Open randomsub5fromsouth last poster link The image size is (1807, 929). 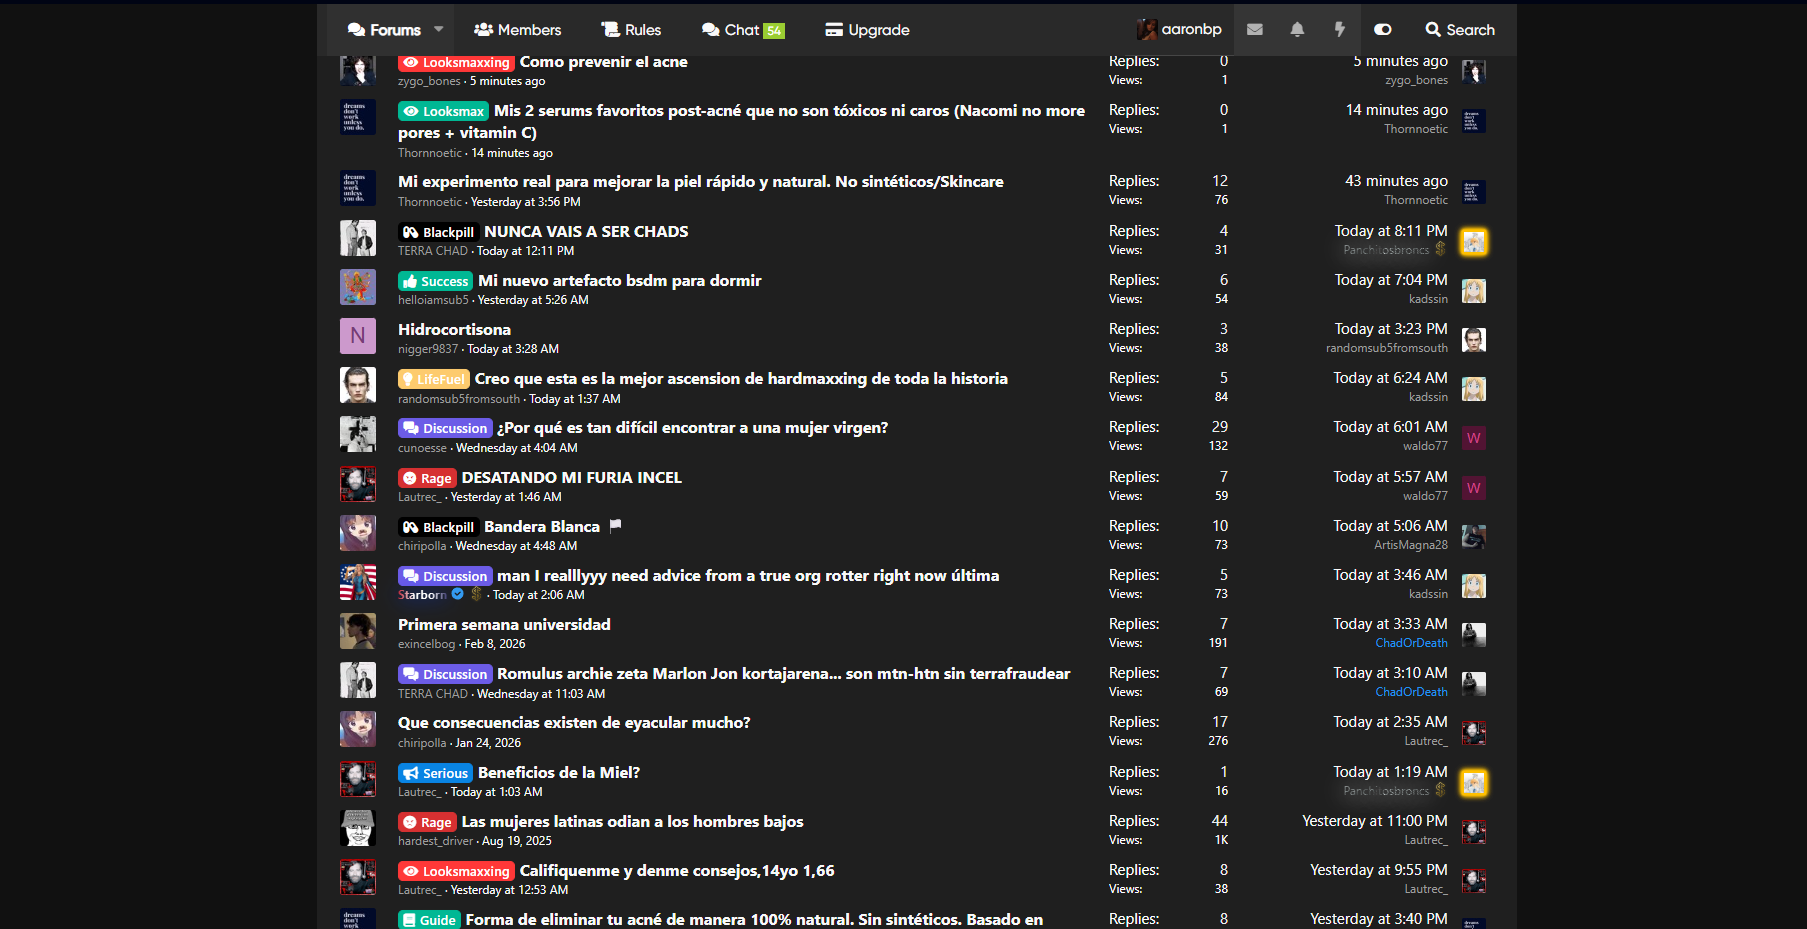pyautogui.click(x=1387, y=348)
